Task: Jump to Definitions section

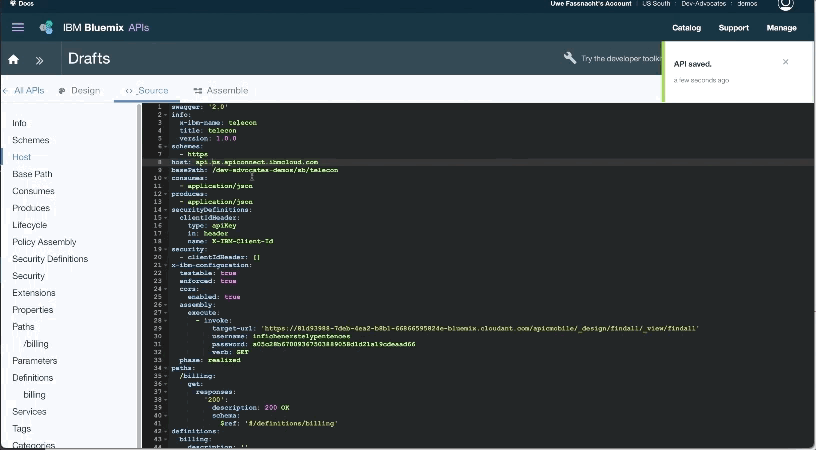Action: [x=33, y=378]
